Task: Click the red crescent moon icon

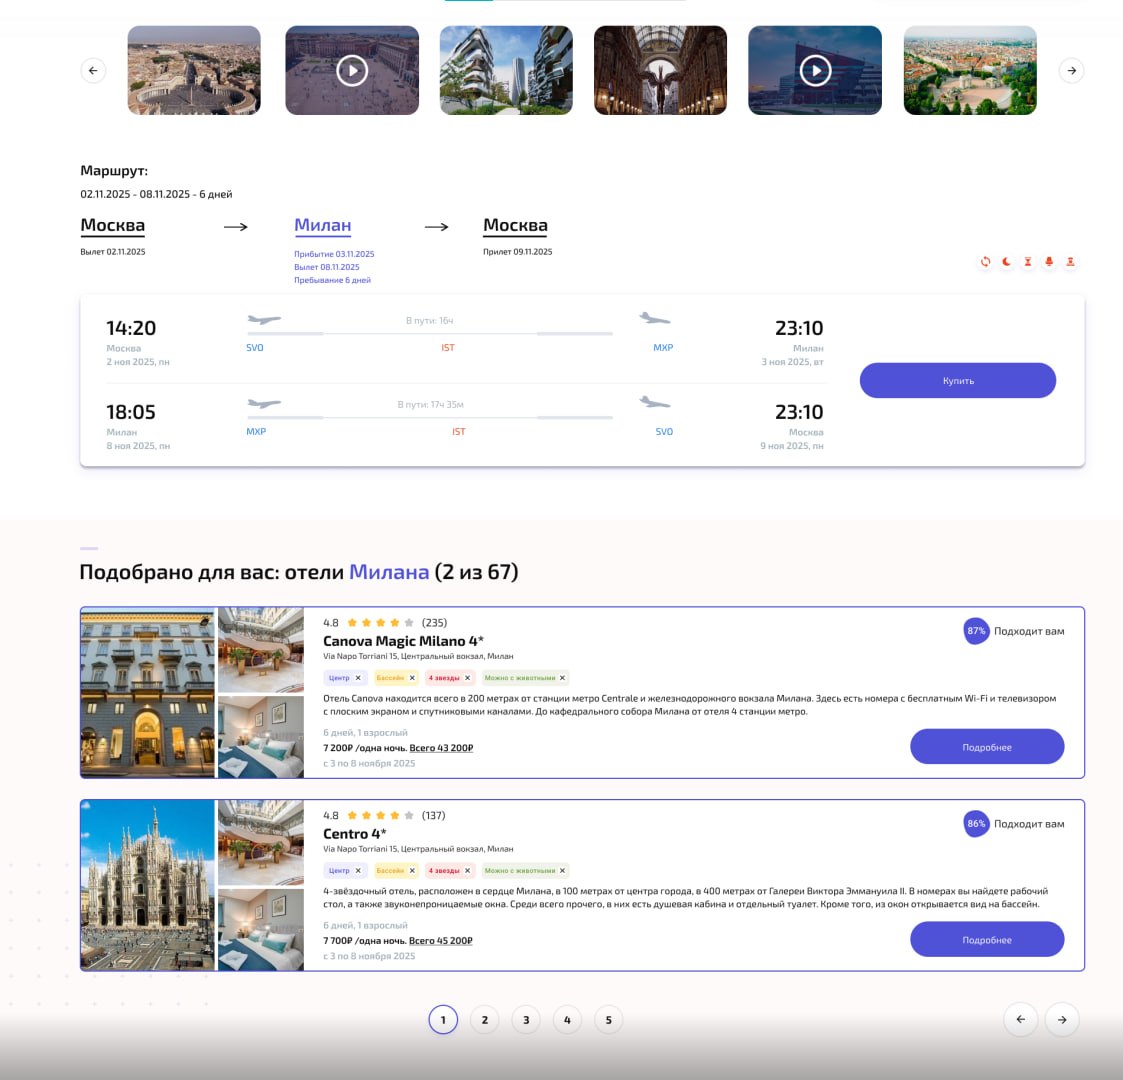Action: (x=1006, y=262)
